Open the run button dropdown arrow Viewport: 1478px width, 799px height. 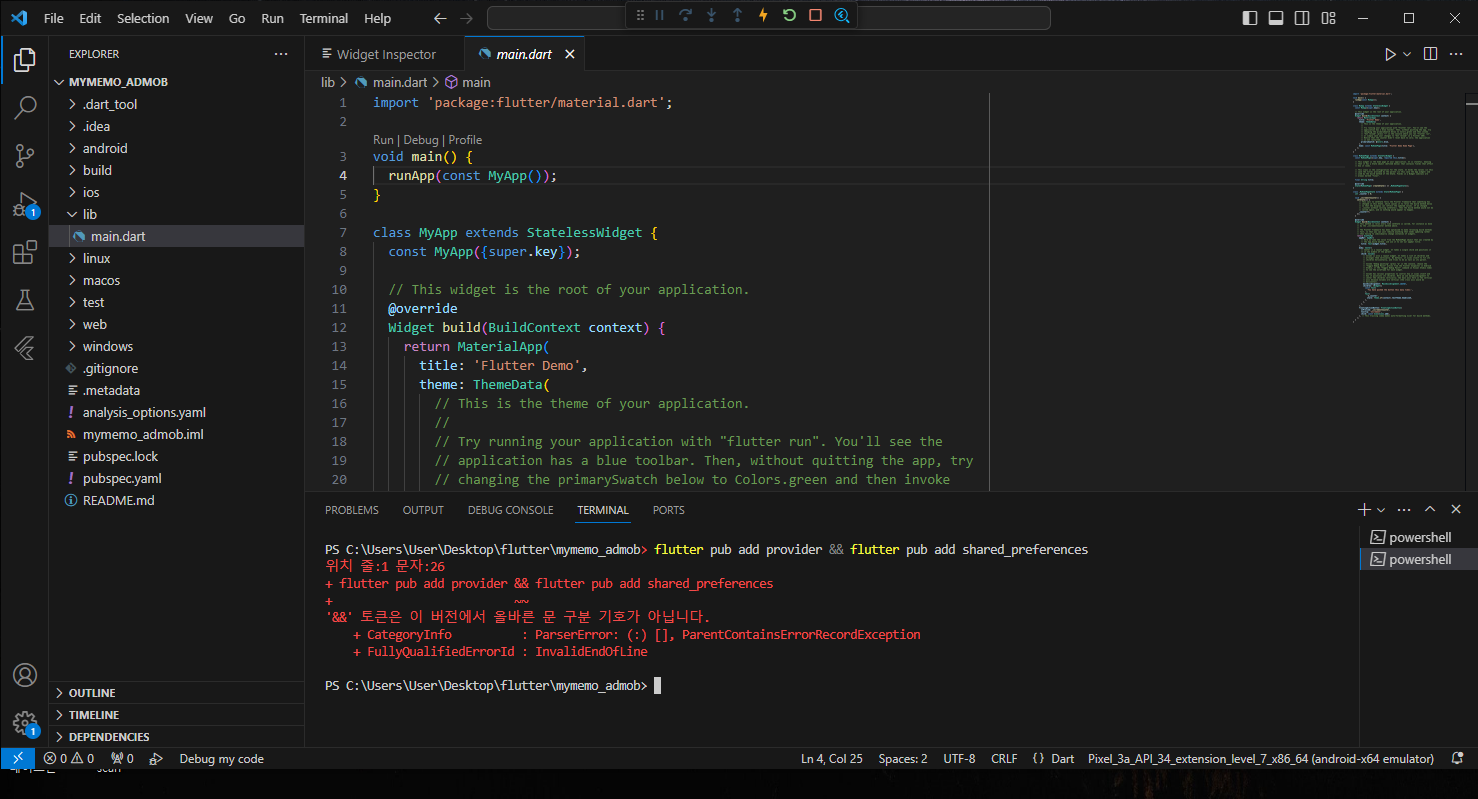tap(1407, 54)
